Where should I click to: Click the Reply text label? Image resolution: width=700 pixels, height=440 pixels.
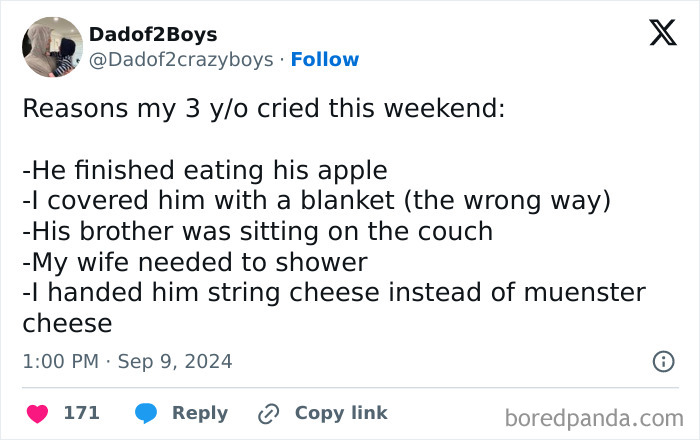(x=200, y=413)
